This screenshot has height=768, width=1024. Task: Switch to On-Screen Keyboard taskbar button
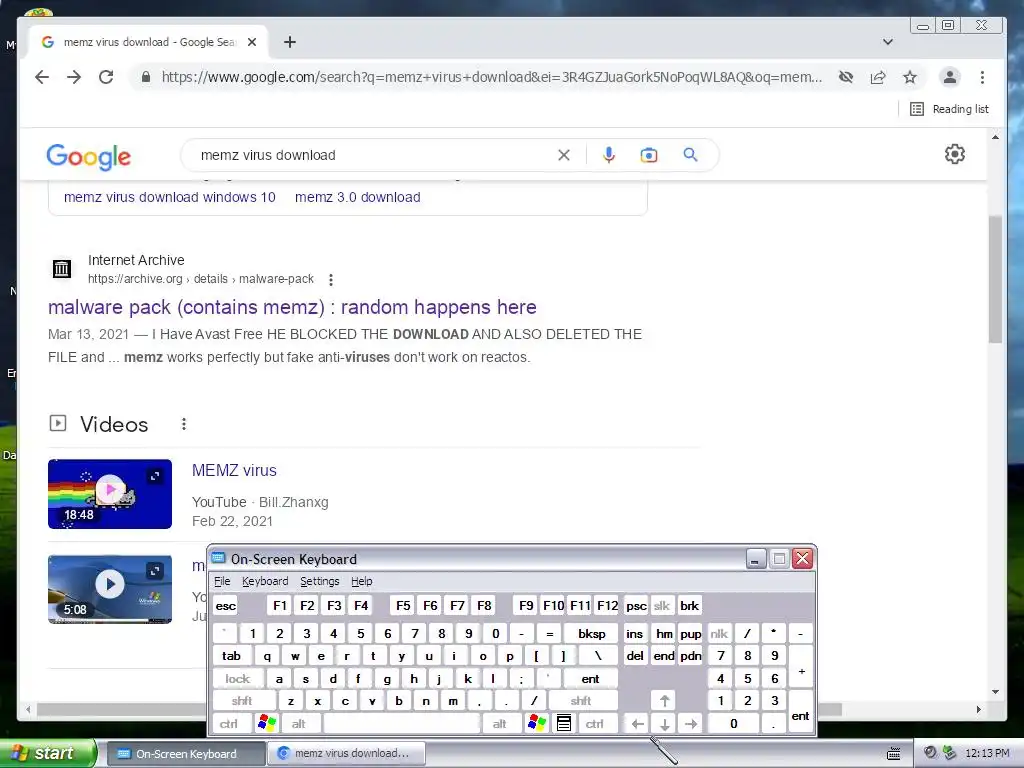pos(185,754)
